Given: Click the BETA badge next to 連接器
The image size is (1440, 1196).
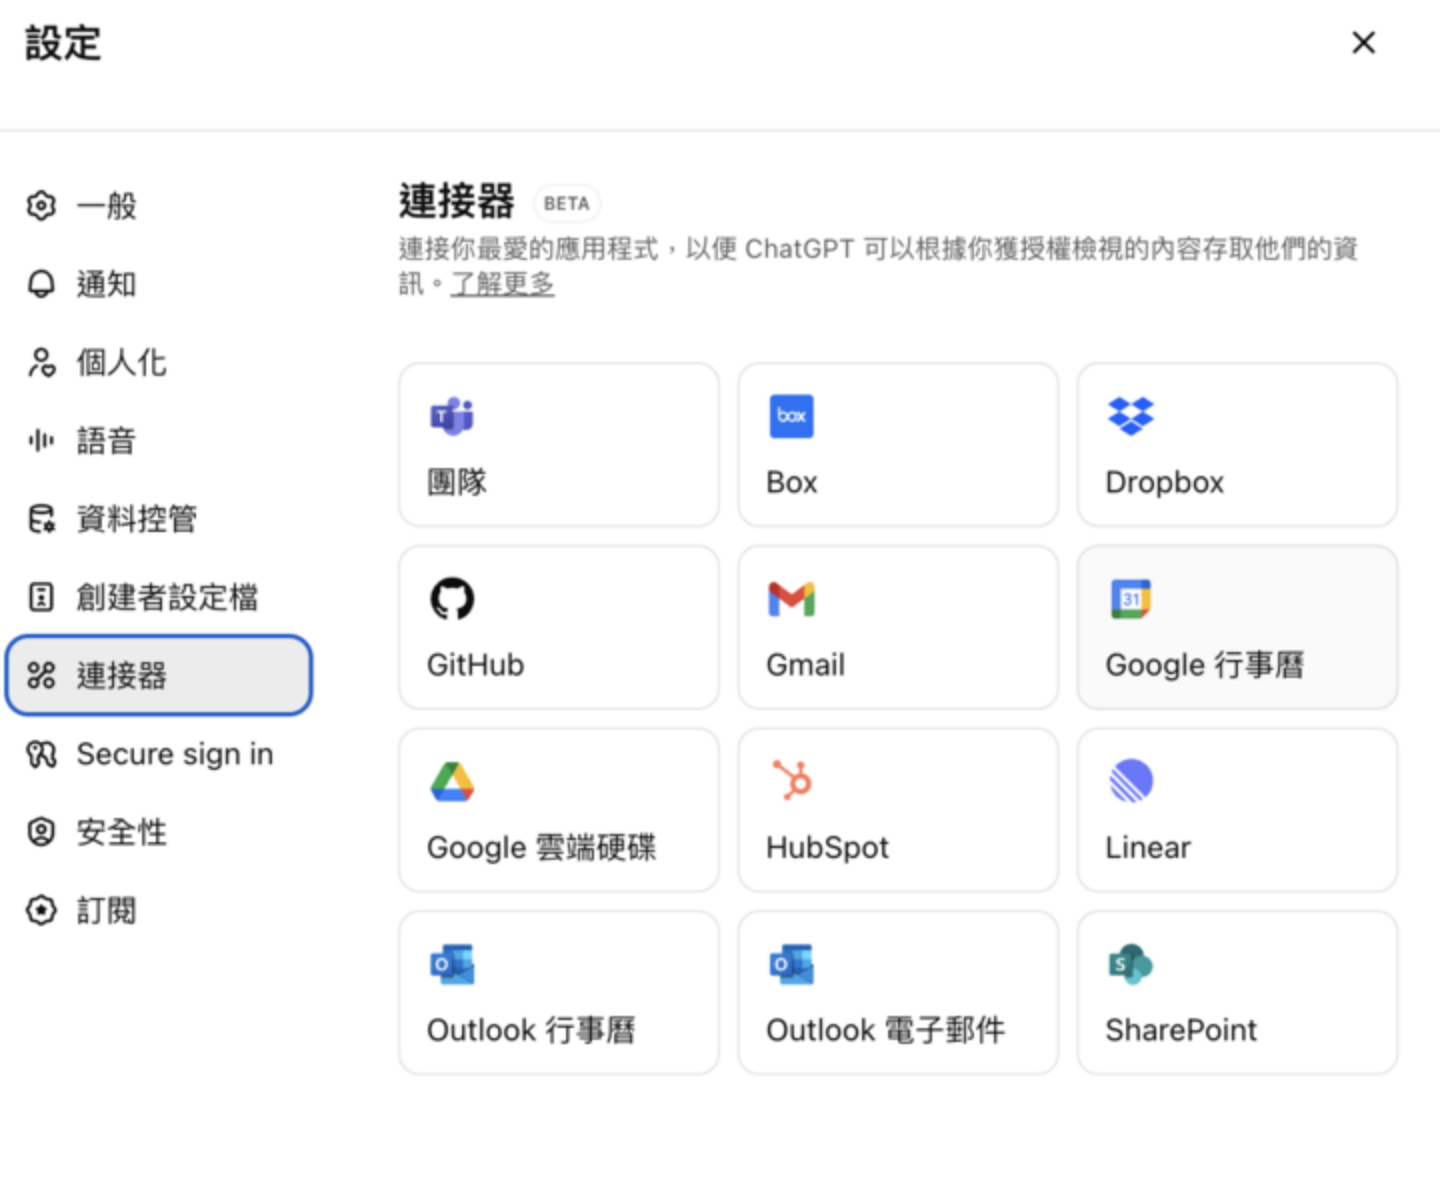Looking at the screenshot, I should point(567,203).
